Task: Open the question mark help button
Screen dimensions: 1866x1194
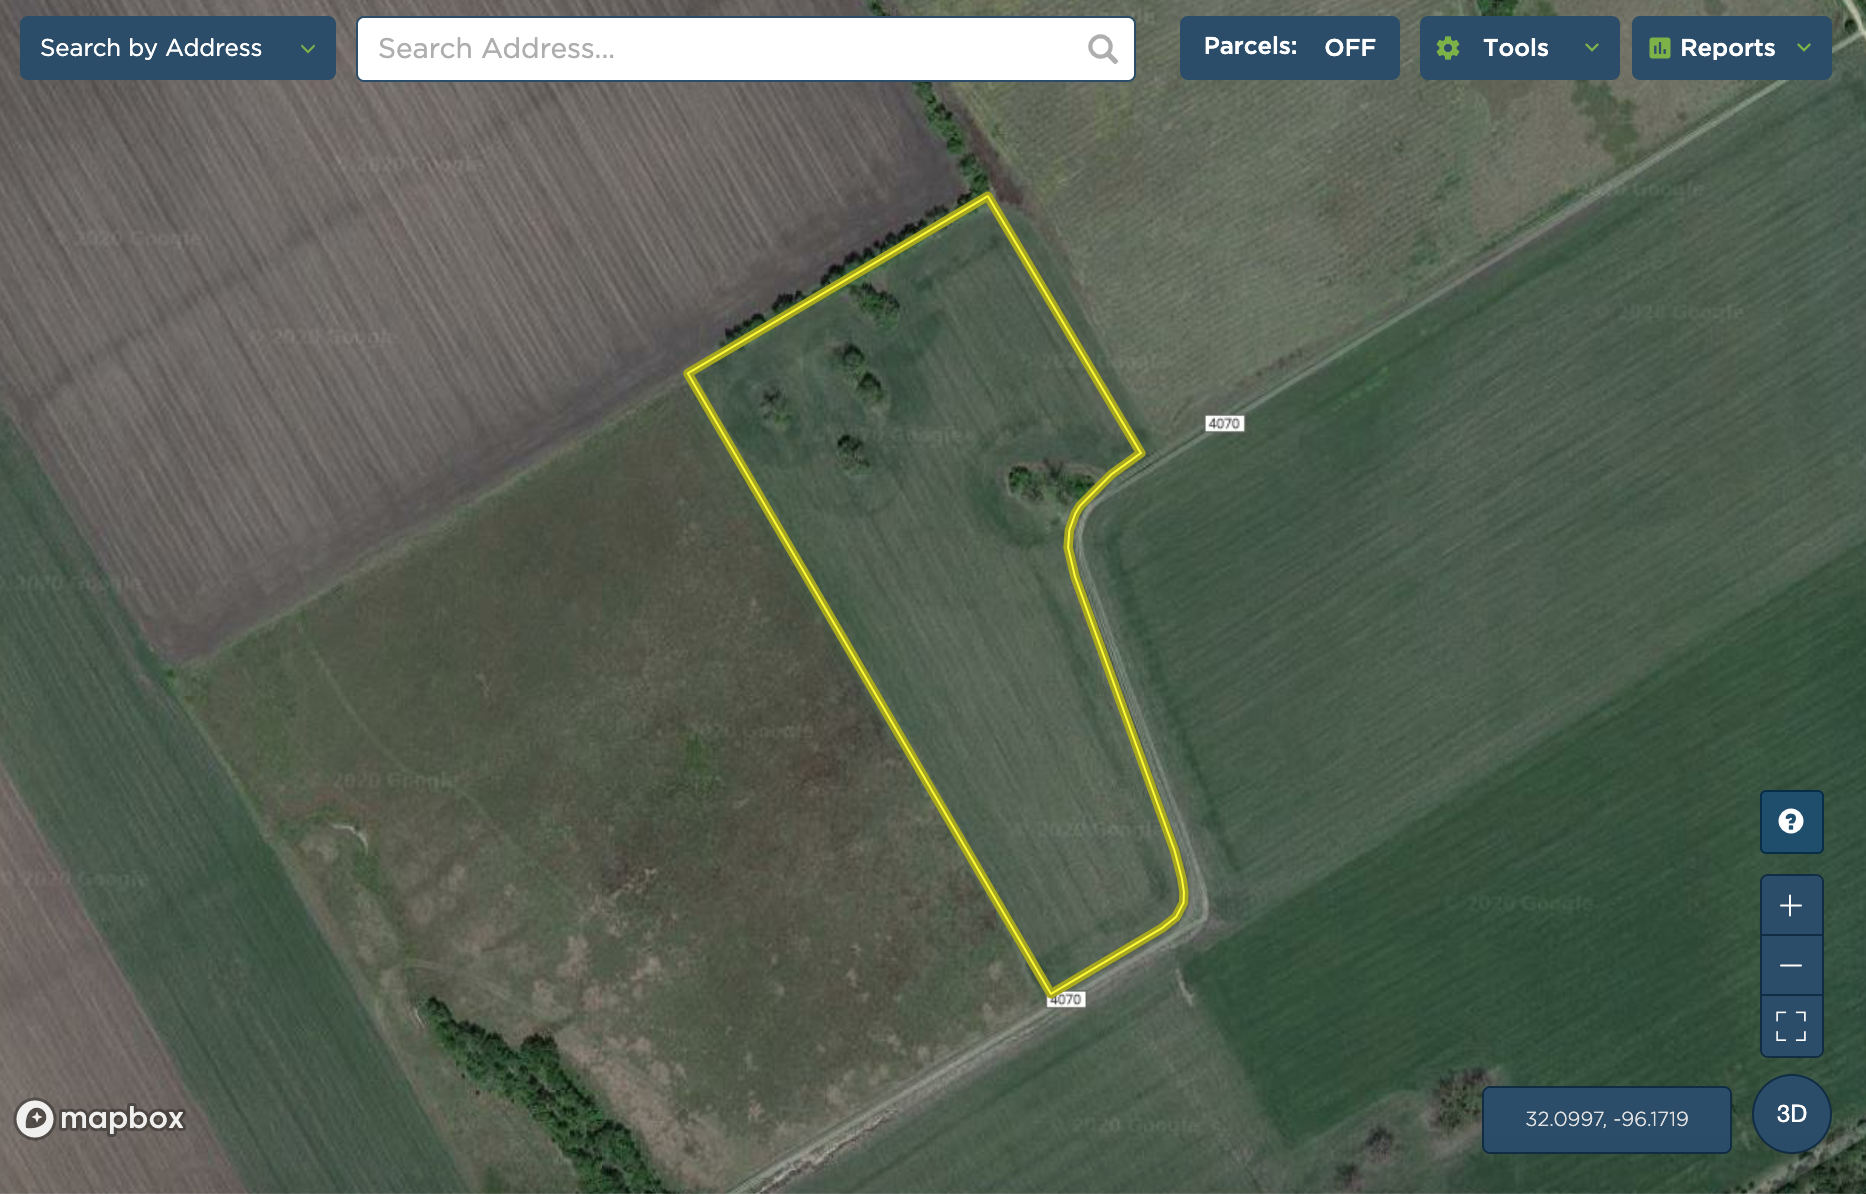Action: coord(1790,822)
